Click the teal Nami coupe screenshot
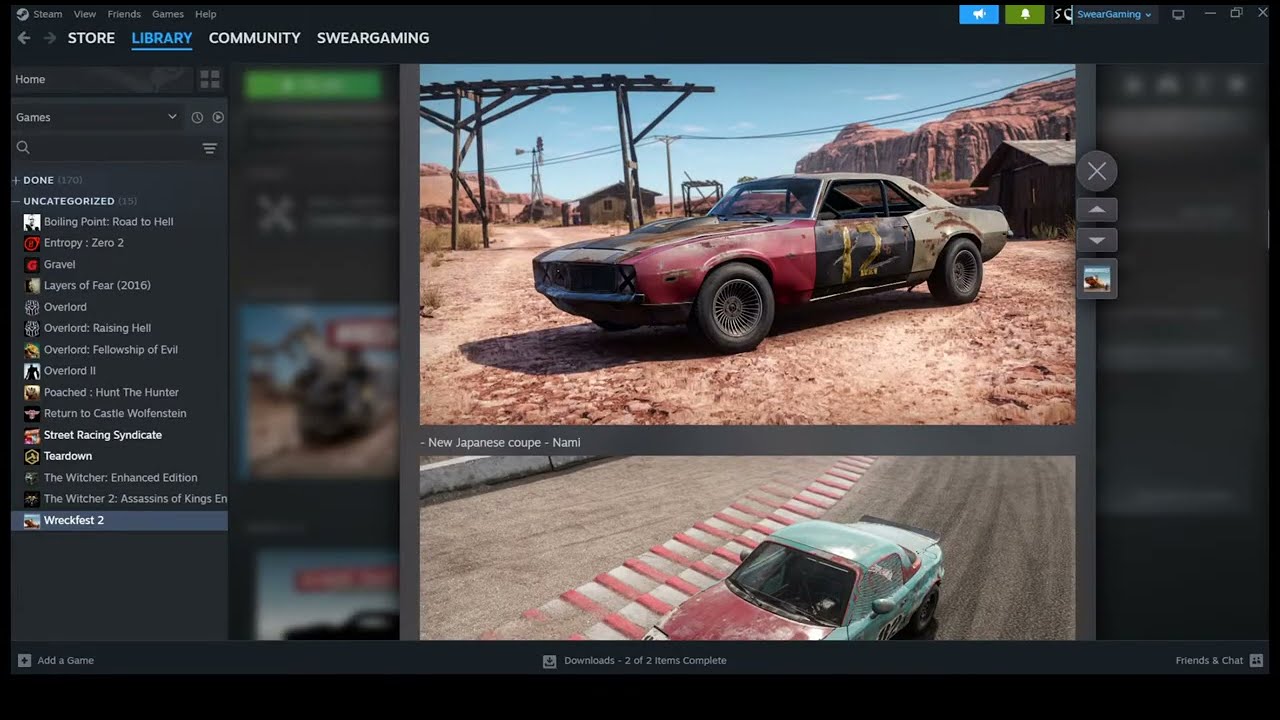1280x720 pixels. coord(747,548)
